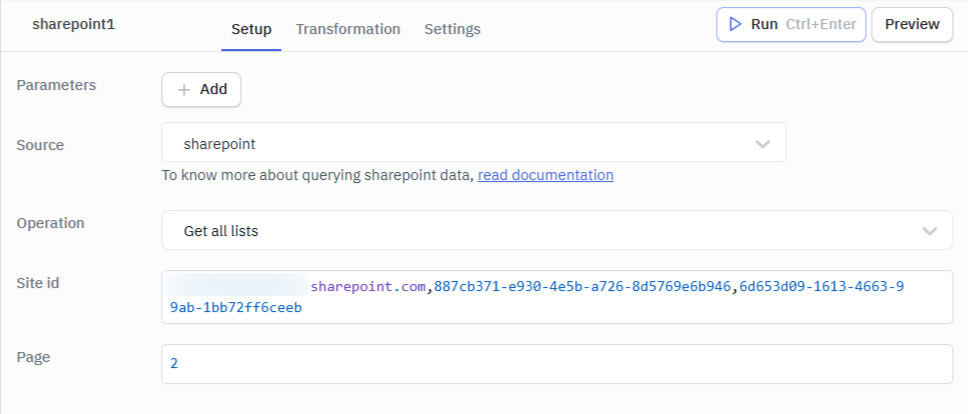Open the read documentation link

(546, 175)
